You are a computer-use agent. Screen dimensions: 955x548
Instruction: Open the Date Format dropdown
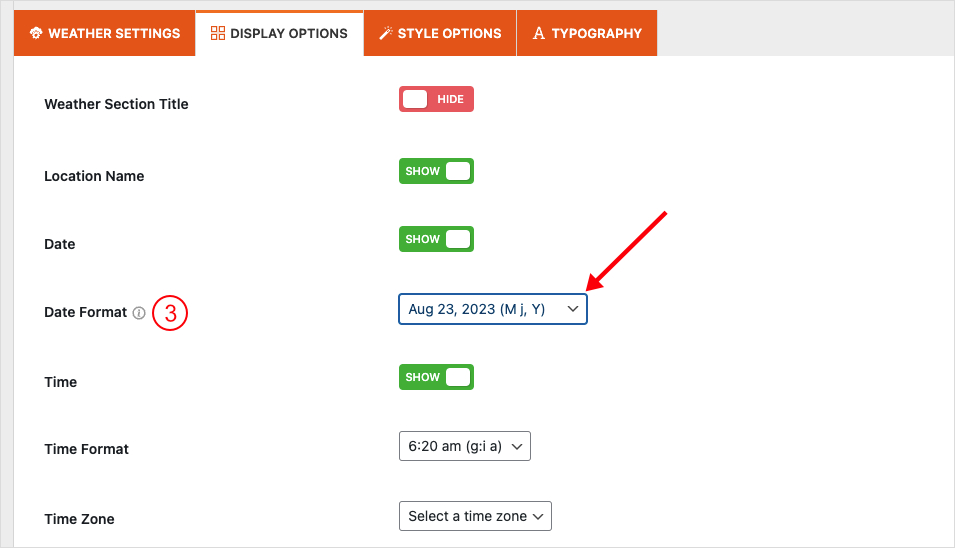(492, 309)
